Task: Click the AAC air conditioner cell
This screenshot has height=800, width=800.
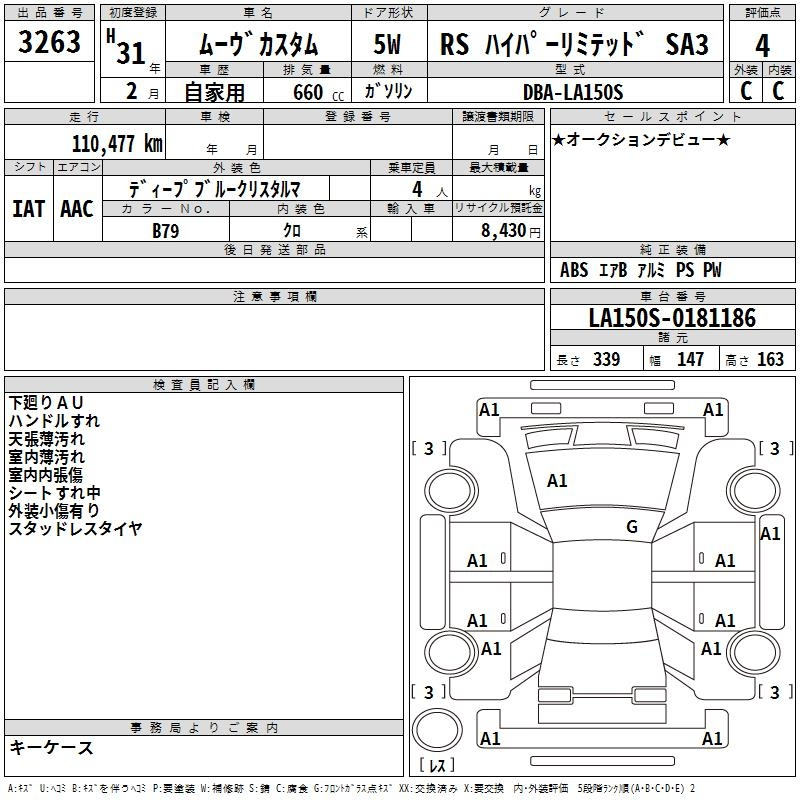Action: click(77, 208)
